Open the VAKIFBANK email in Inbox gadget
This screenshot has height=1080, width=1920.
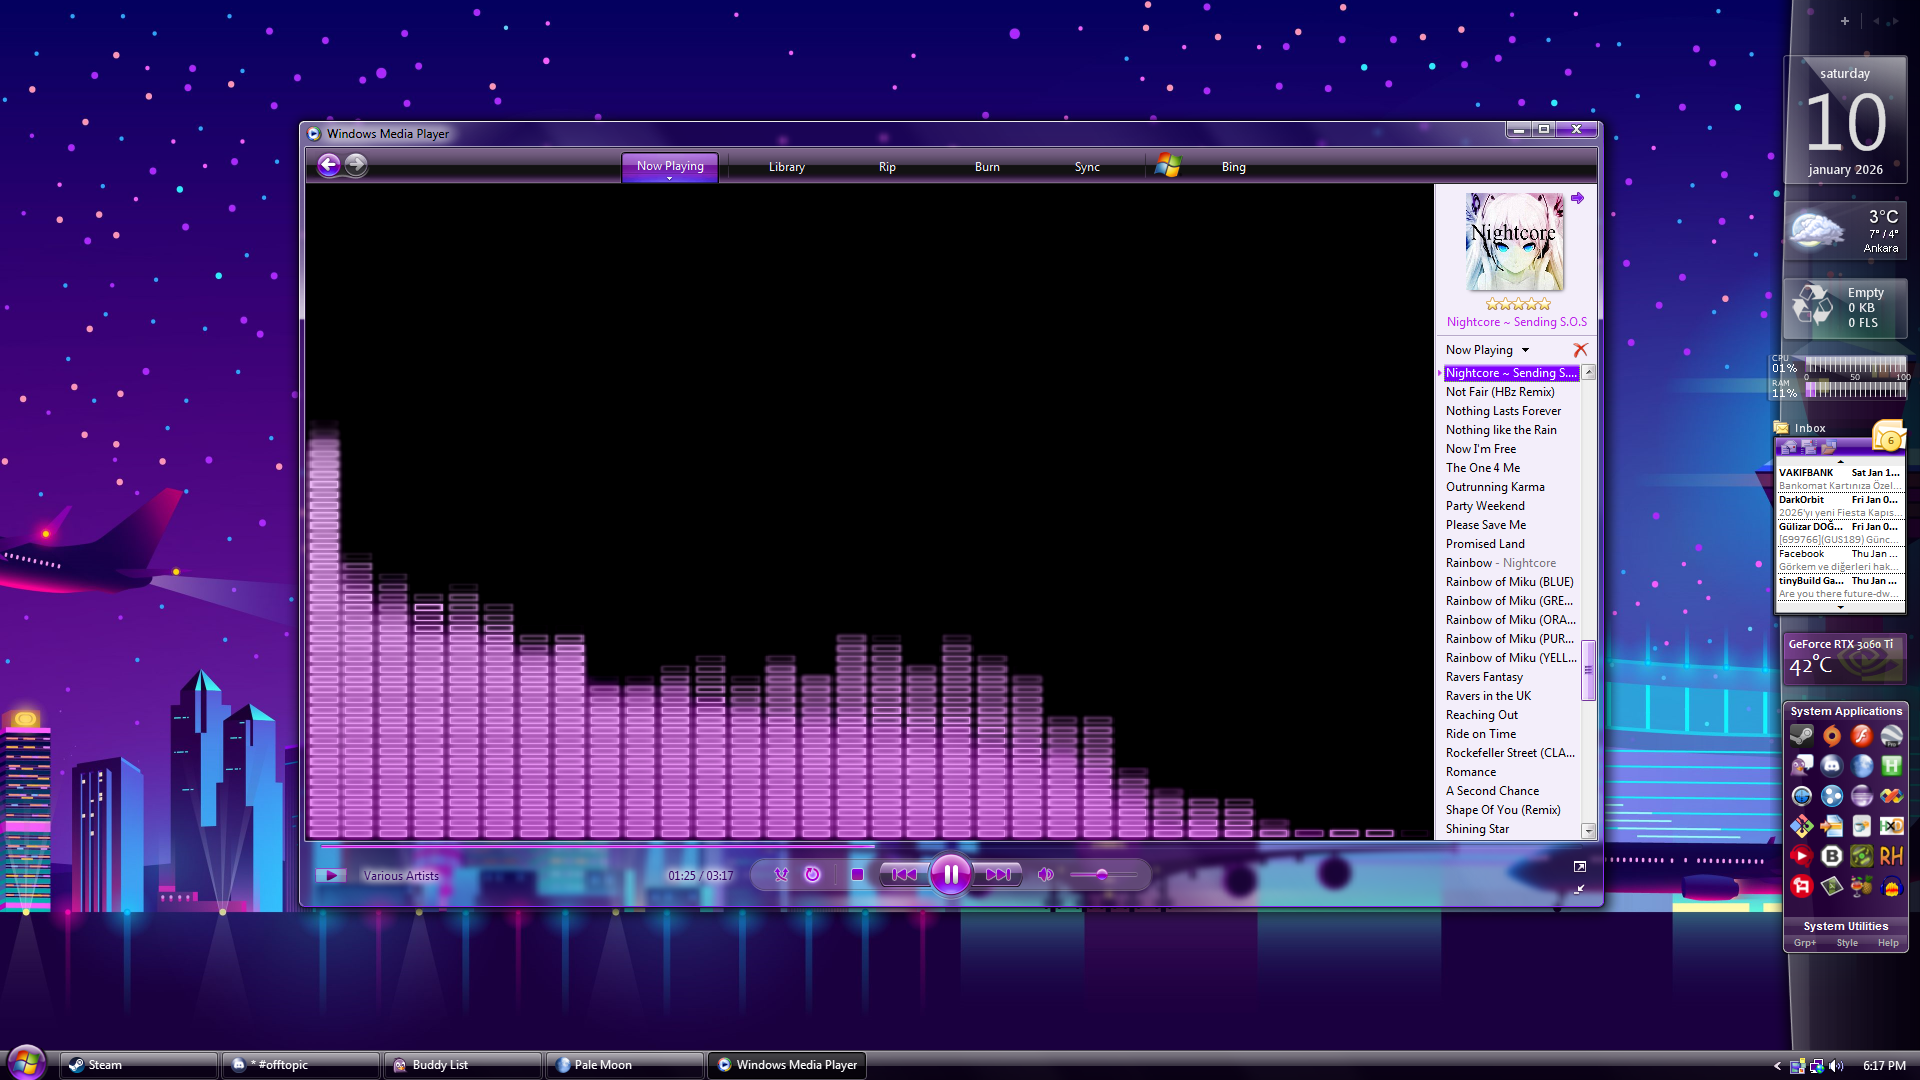1839,479
